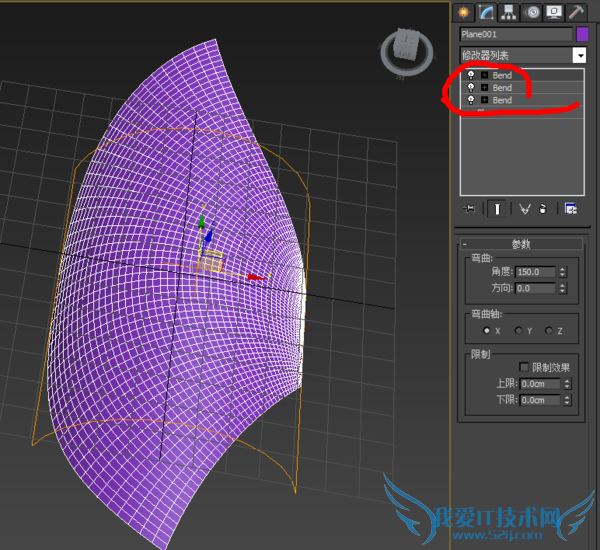Image resolution: width=600 pixels, height=550 pixels.
Task: Toggle lightbulb of the top Bend modifier
Action: pos(471,75)
